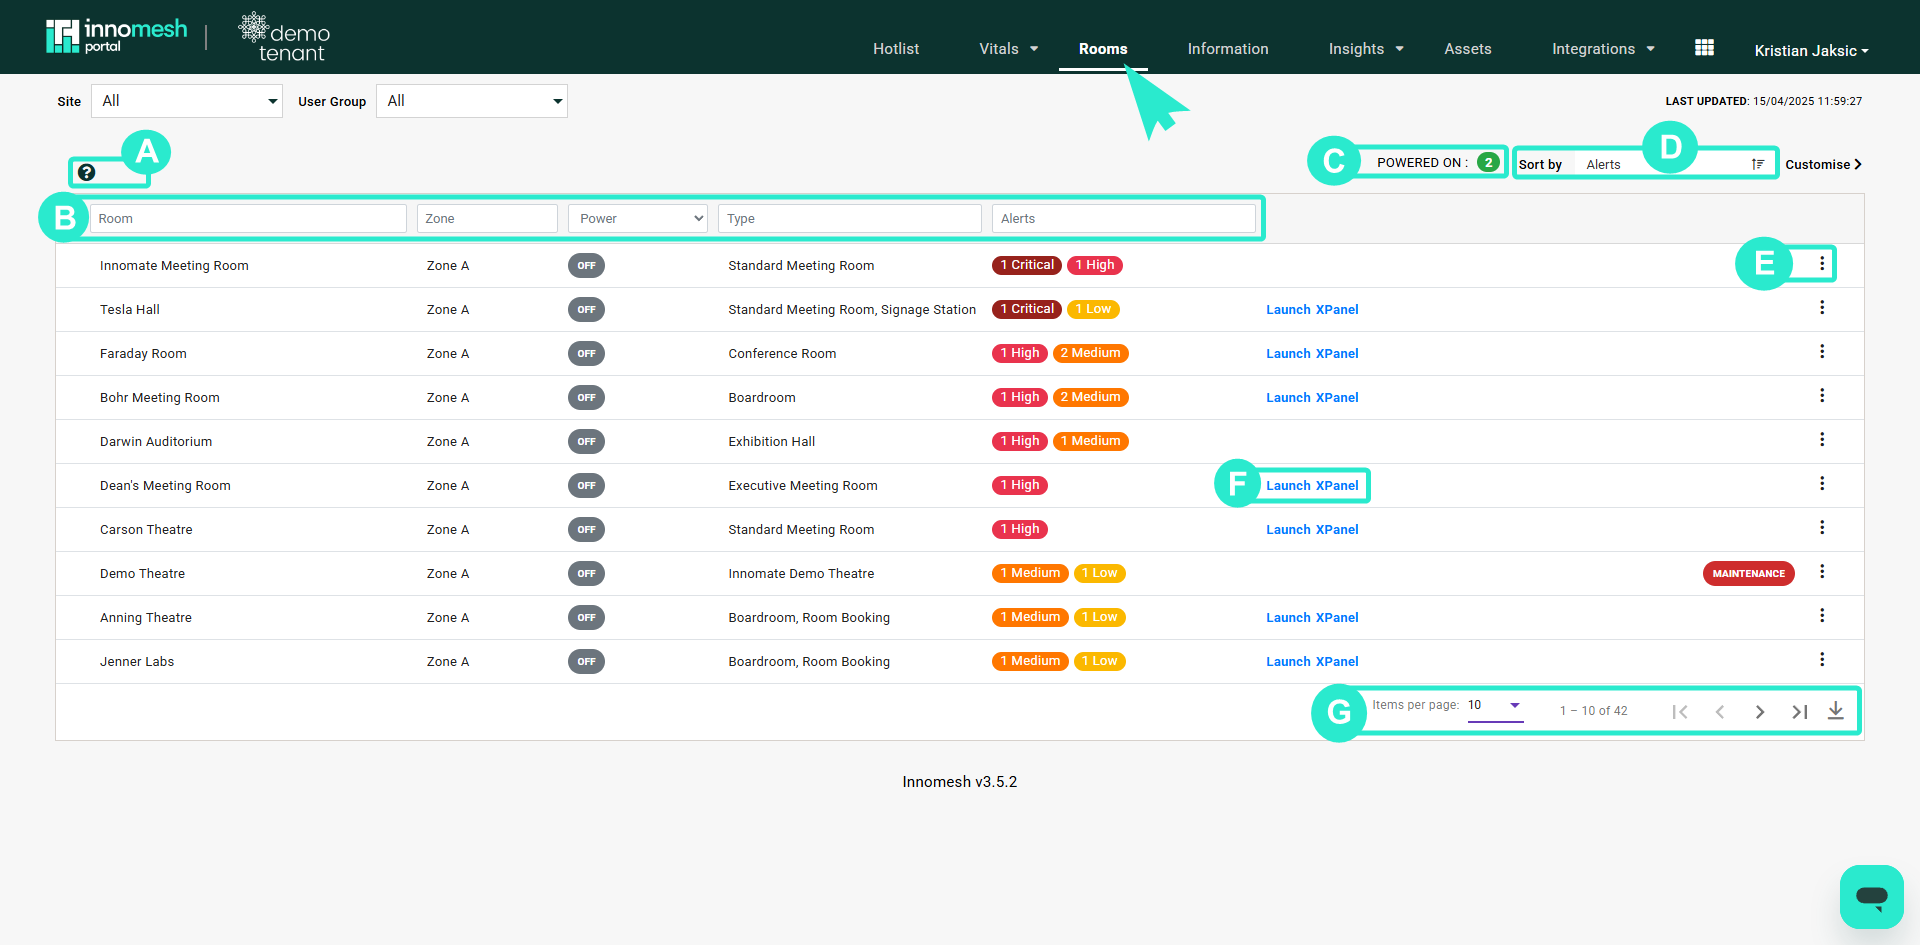Open more options for Tesla Hall
1920x945 pixels.
1822,308
